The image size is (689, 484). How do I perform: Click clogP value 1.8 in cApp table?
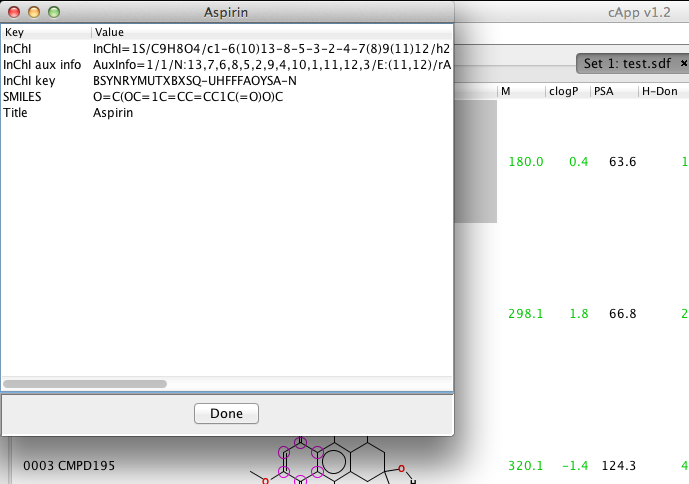579,314
